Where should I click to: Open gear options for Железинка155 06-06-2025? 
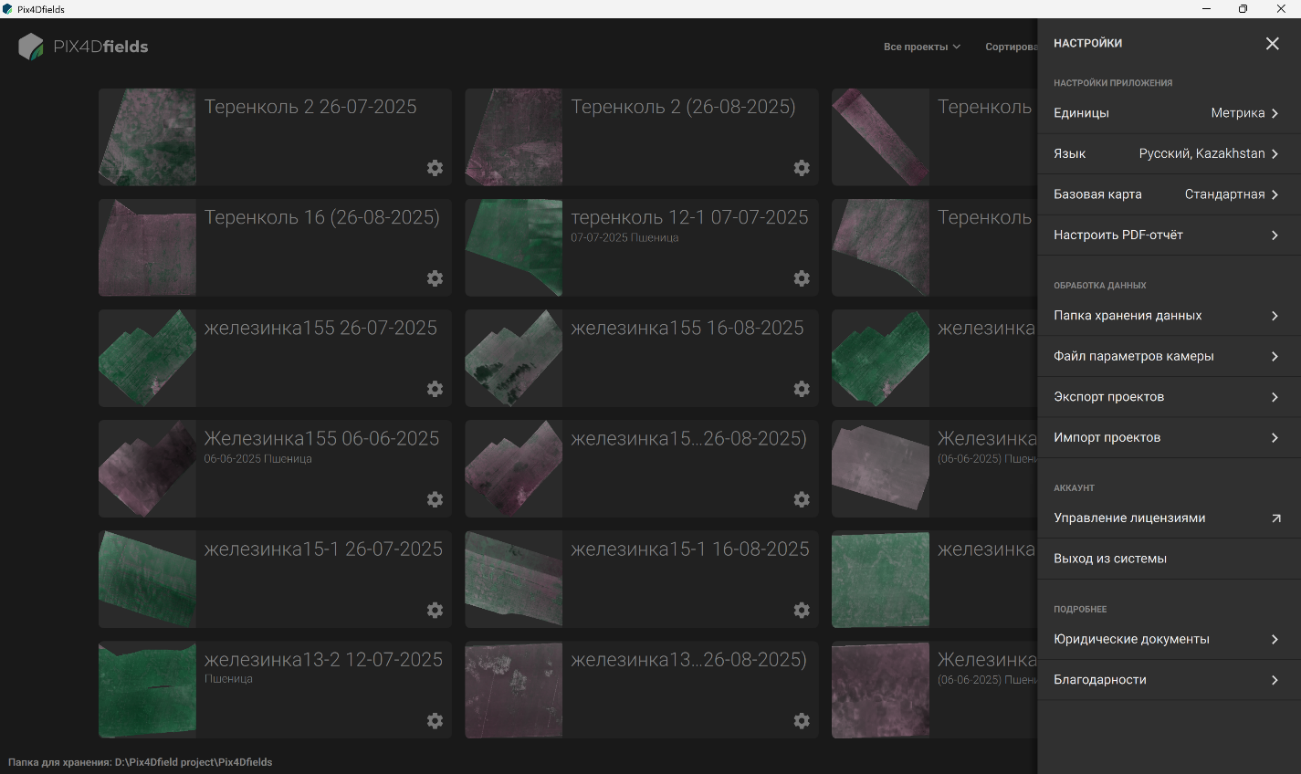pyautogui.click(x=435, y=499)
